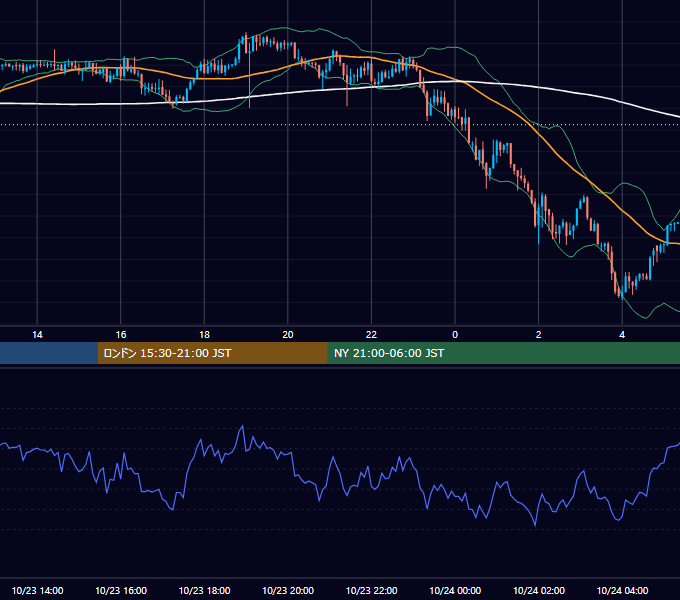Click the "2" hour label on price chart axis
The image size is (680, 600).
539,335
